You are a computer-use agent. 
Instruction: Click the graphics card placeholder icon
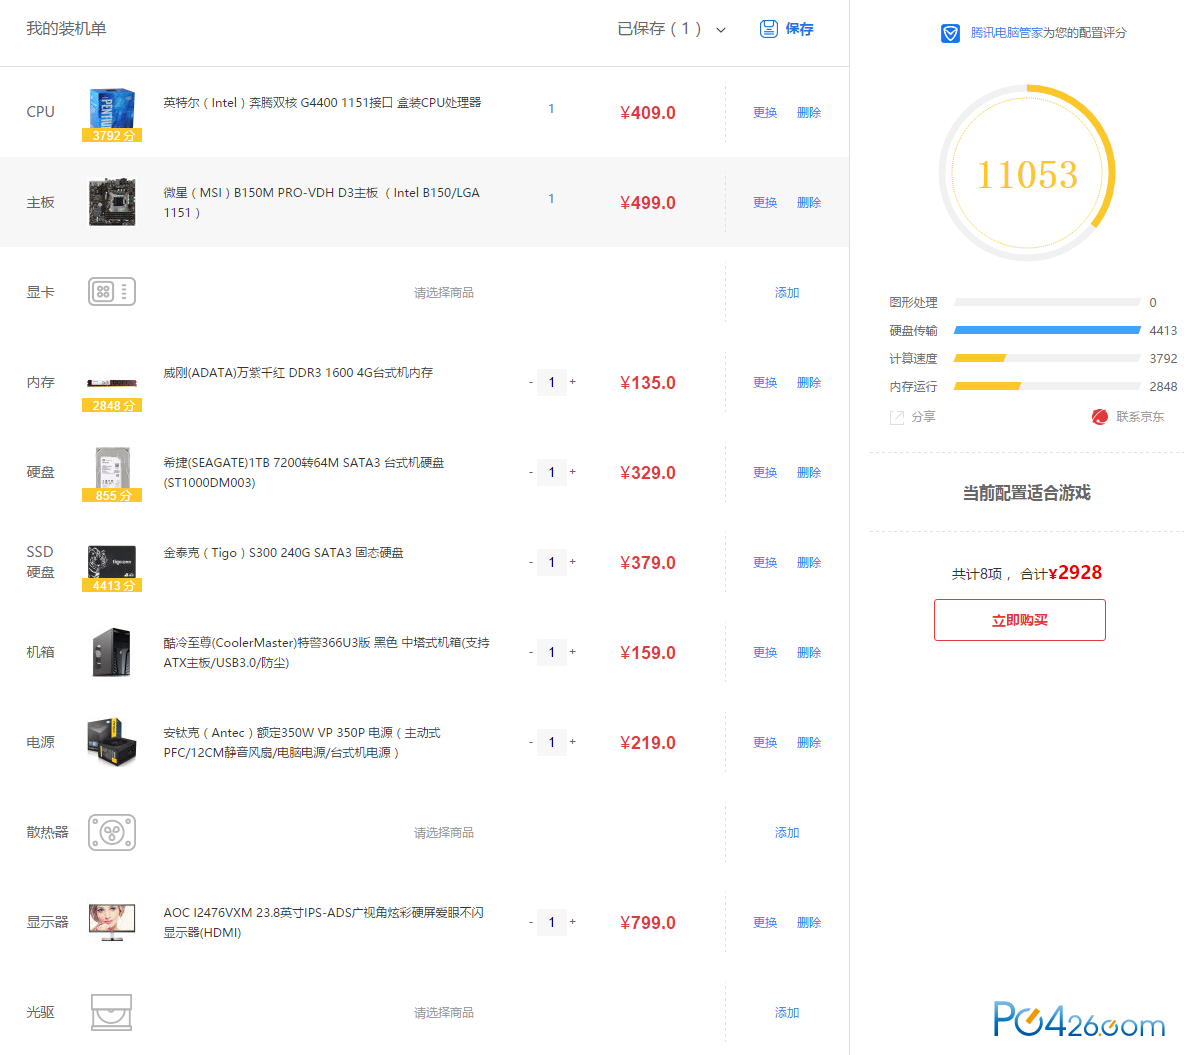click(112, 292)
